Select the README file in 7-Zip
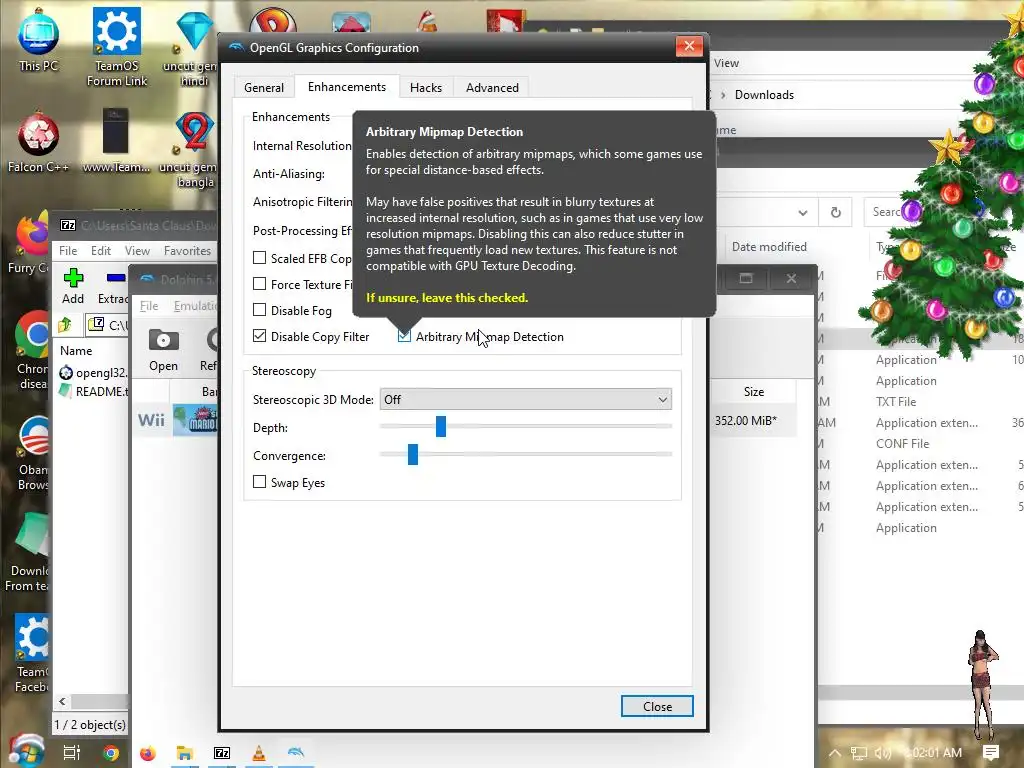Image resolution: width=1024 pixels, height=768 pixels. pos(93,391)
